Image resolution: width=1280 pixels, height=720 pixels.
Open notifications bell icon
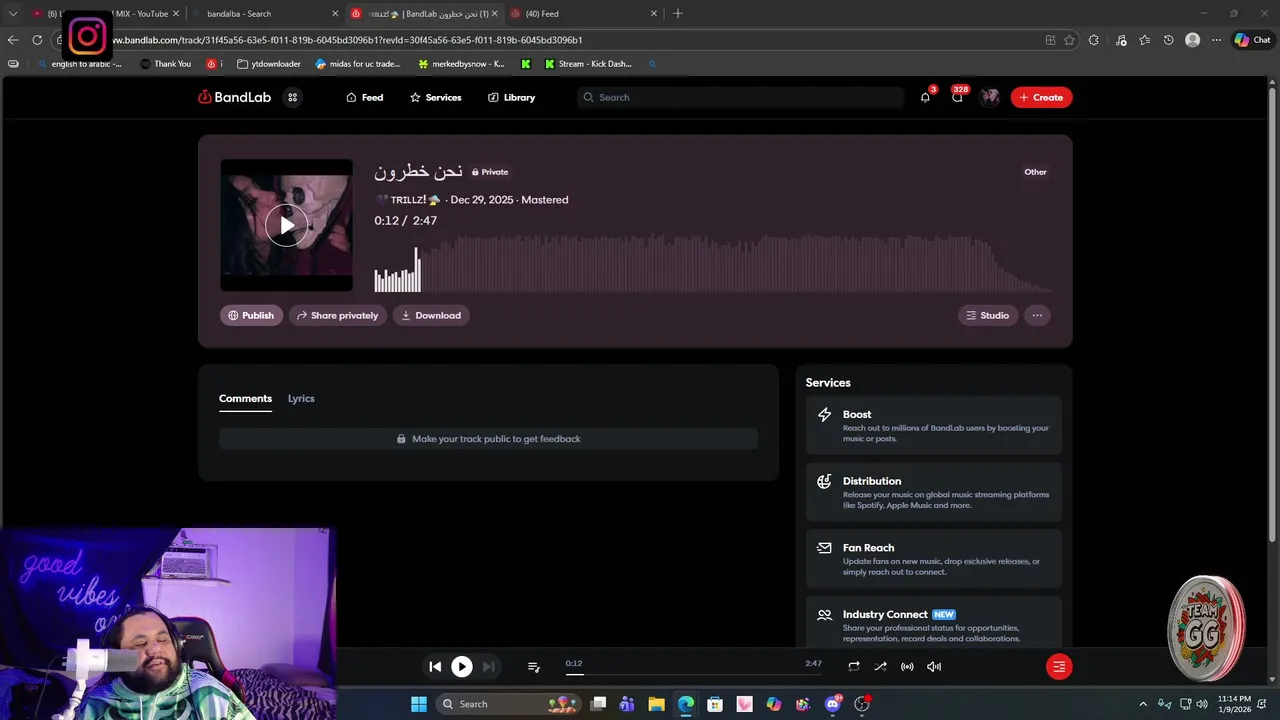(925, 97)
